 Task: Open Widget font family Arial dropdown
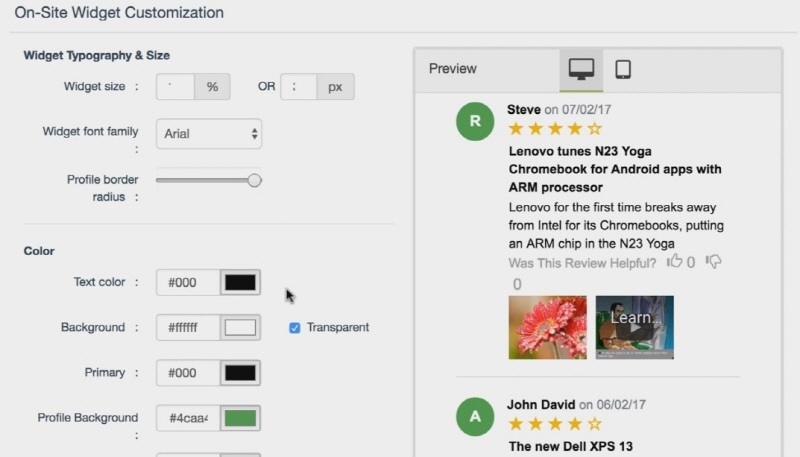point(209,134)
